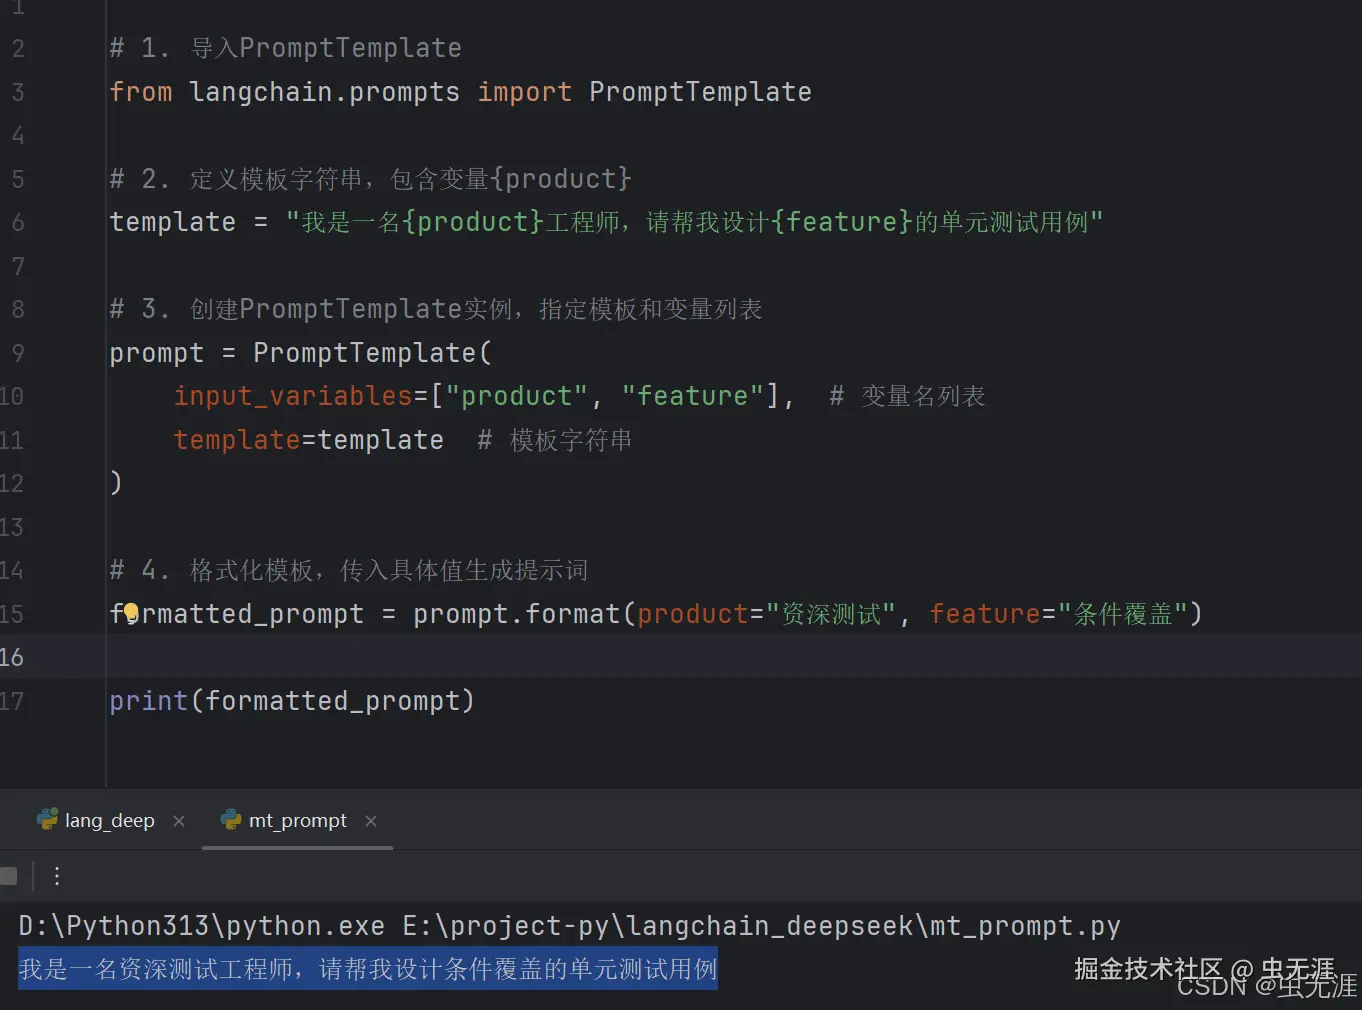1362x1010 pixels.
Task: Click PromptTemplate in the import statement
Action: click(x=700, y=92)
